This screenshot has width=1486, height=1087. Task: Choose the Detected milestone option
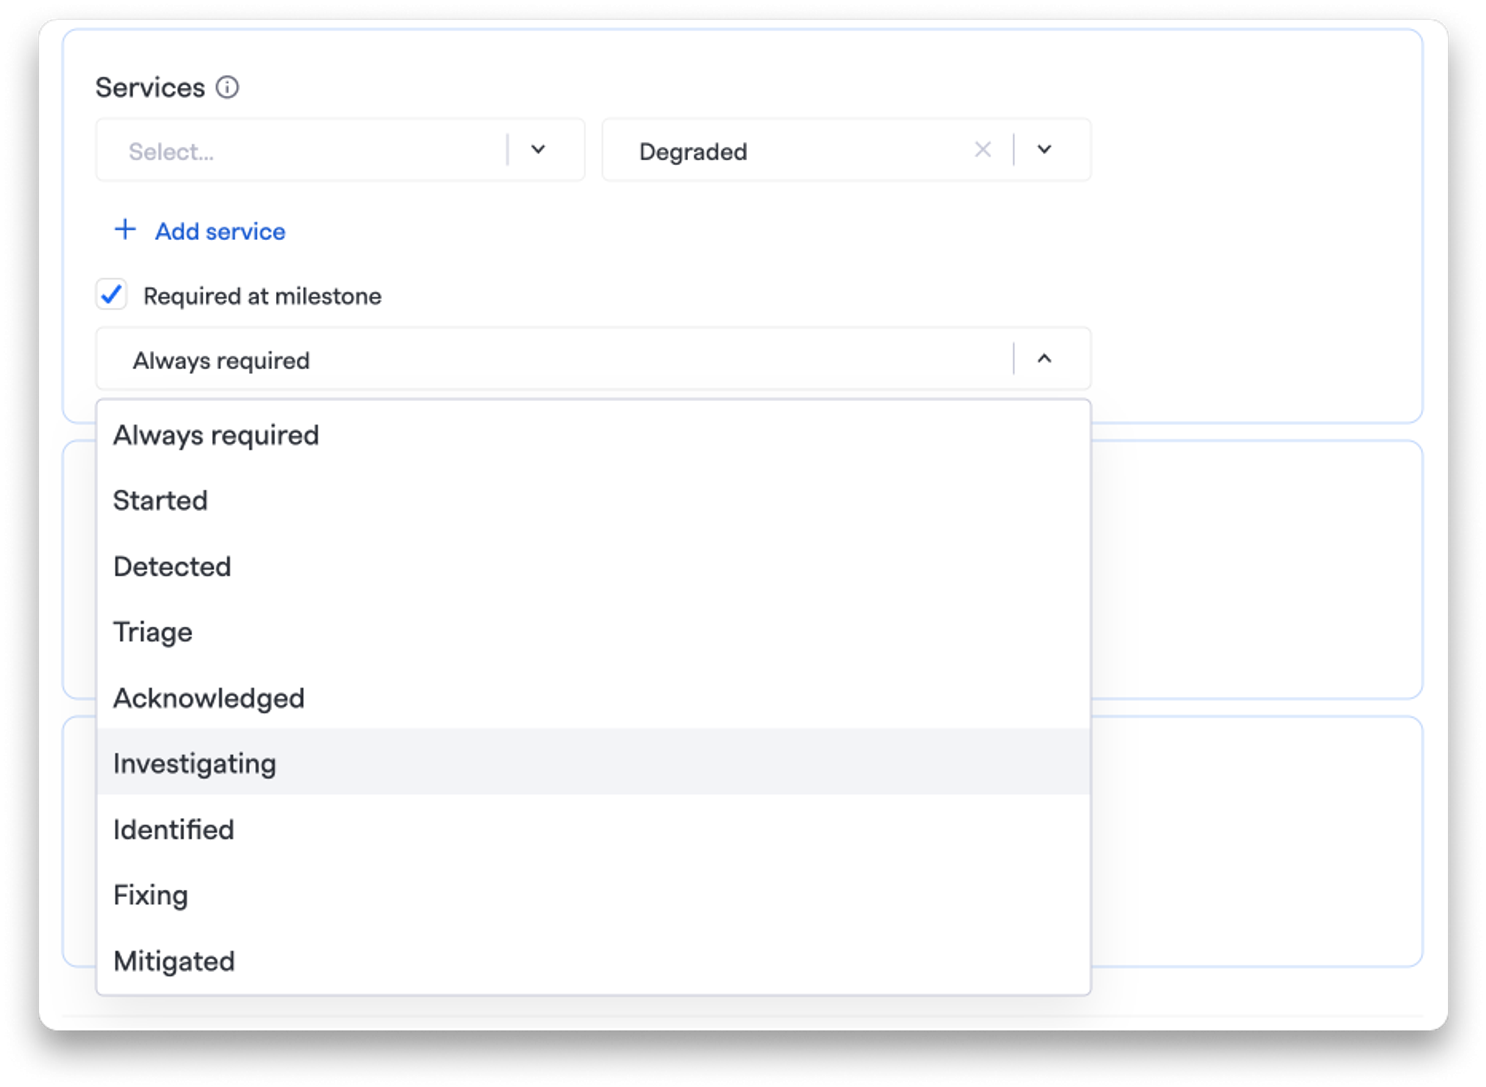pyautogui.click(x=593, y=566)
